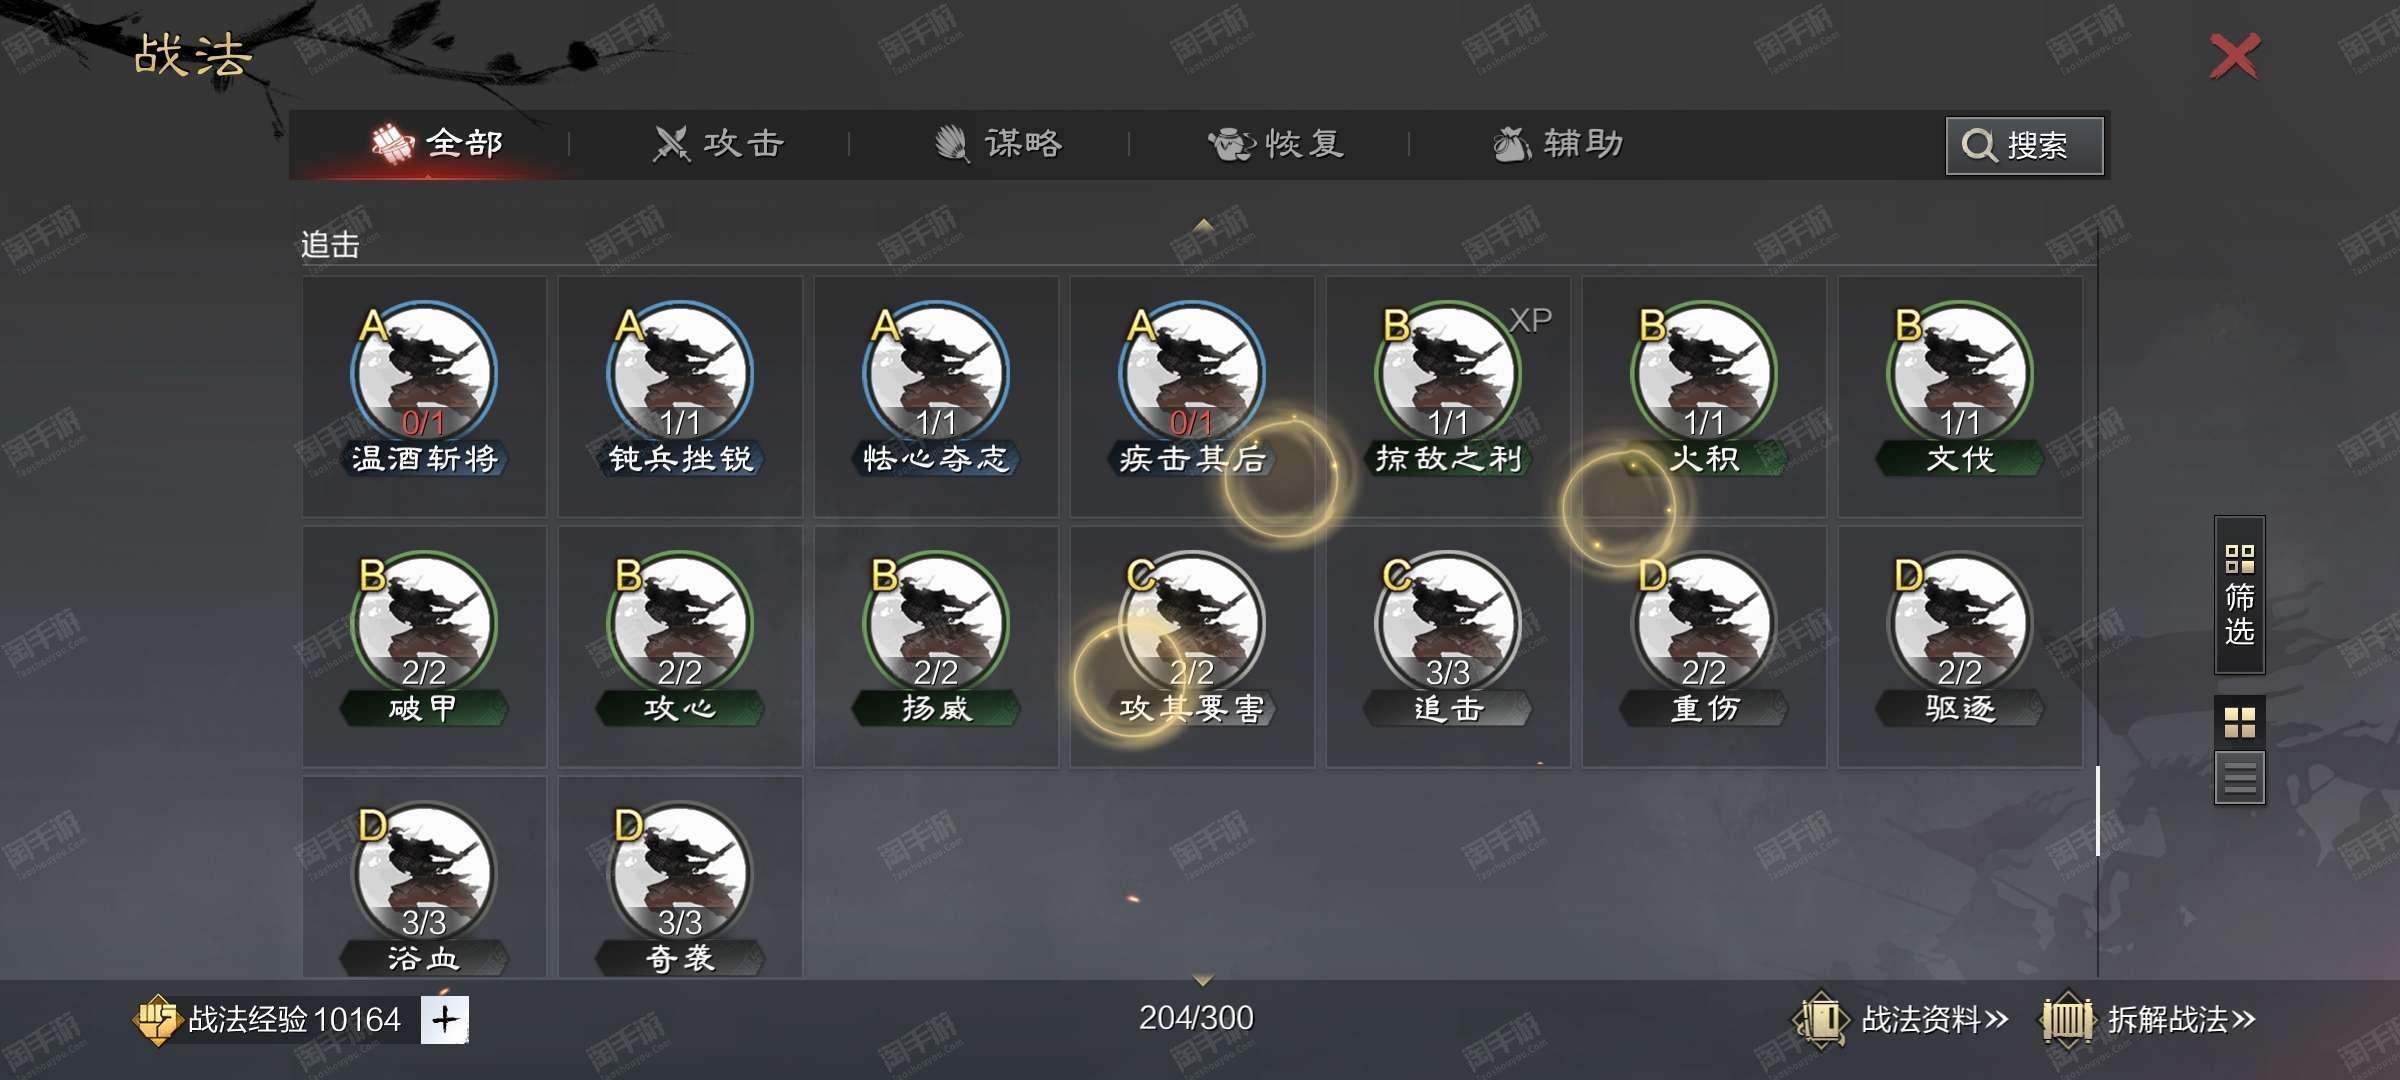
Task: Switch to list view layout
Action: pos(2239,777)
